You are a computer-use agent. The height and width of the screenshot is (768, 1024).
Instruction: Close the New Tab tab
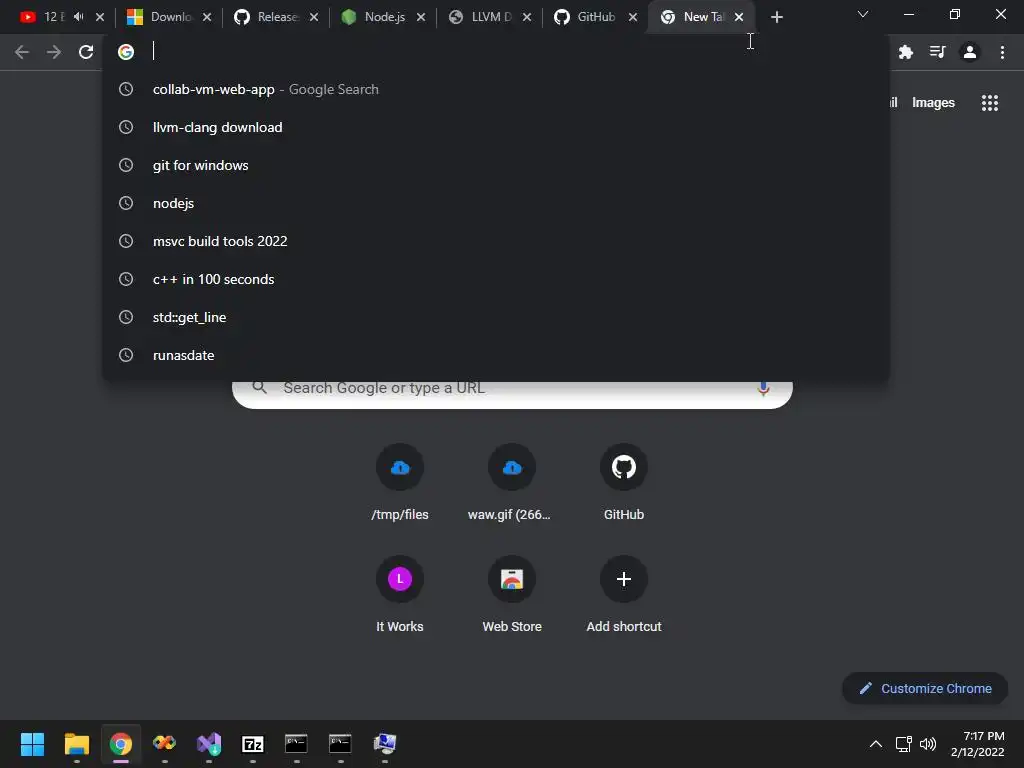pos(739,17)
